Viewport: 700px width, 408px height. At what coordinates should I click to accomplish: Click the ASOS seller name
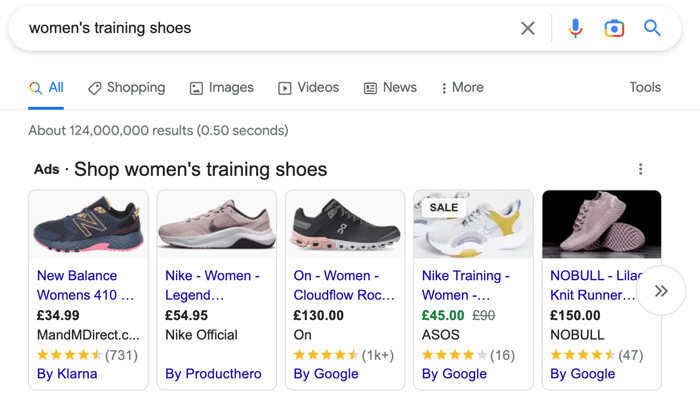(x=441, y=335)
